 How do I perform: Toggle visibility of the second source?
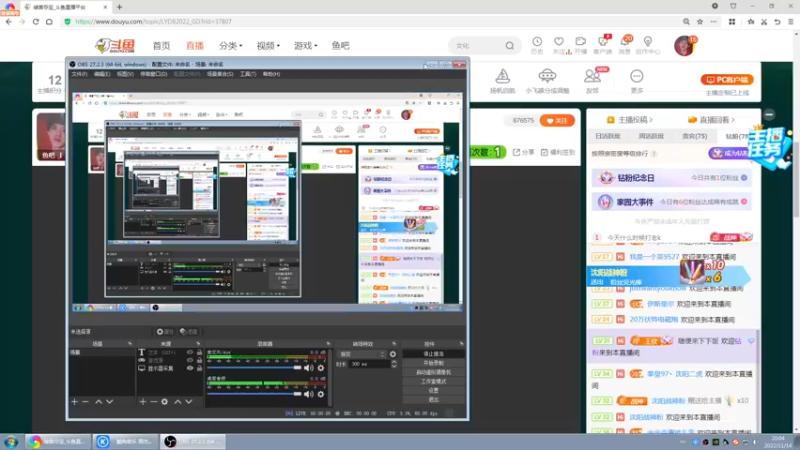point(190,360)
